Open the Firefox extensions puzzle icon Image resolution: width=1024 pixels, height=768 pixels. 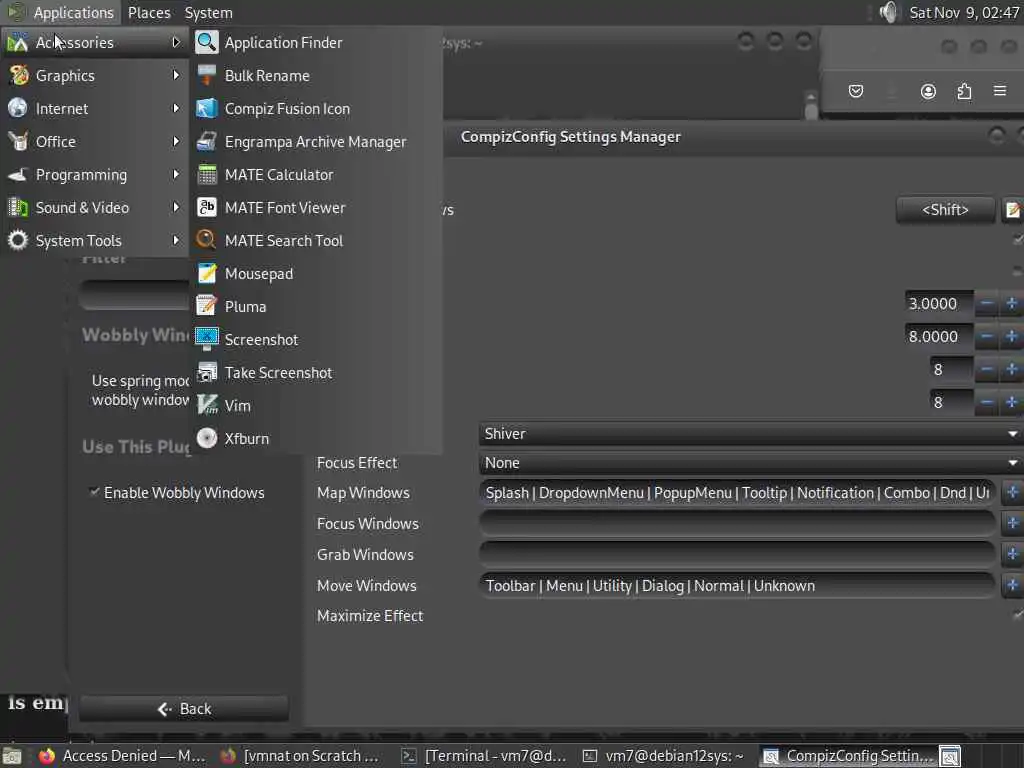pos(964,91)
